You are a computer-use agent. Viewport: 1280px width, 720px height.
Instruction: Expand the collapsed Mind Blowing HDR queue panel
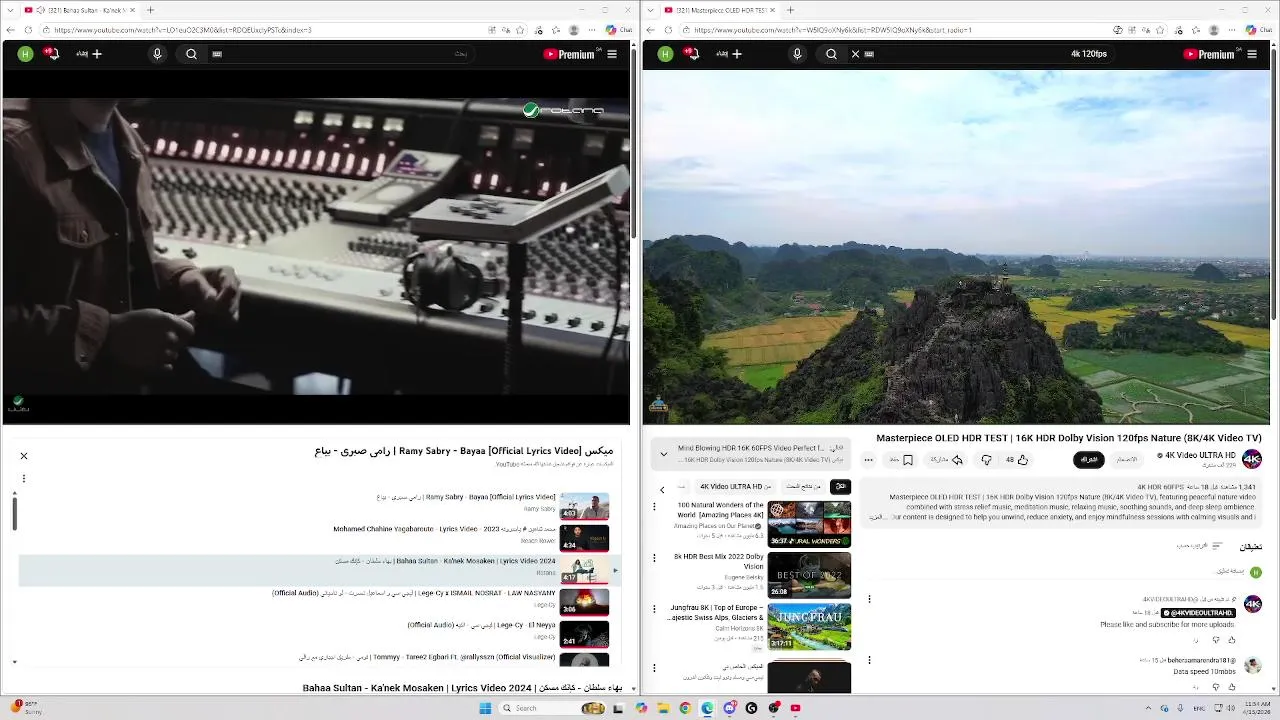coord(663,454)
